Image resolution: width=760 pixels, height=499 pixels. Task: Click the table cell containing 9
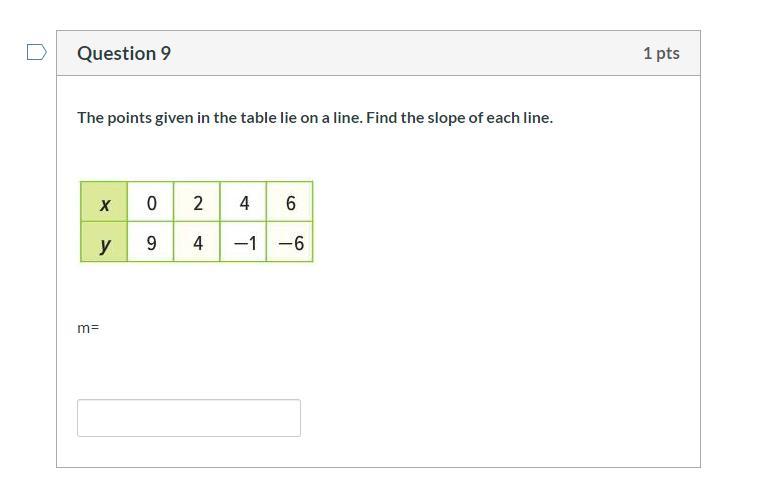151,243
